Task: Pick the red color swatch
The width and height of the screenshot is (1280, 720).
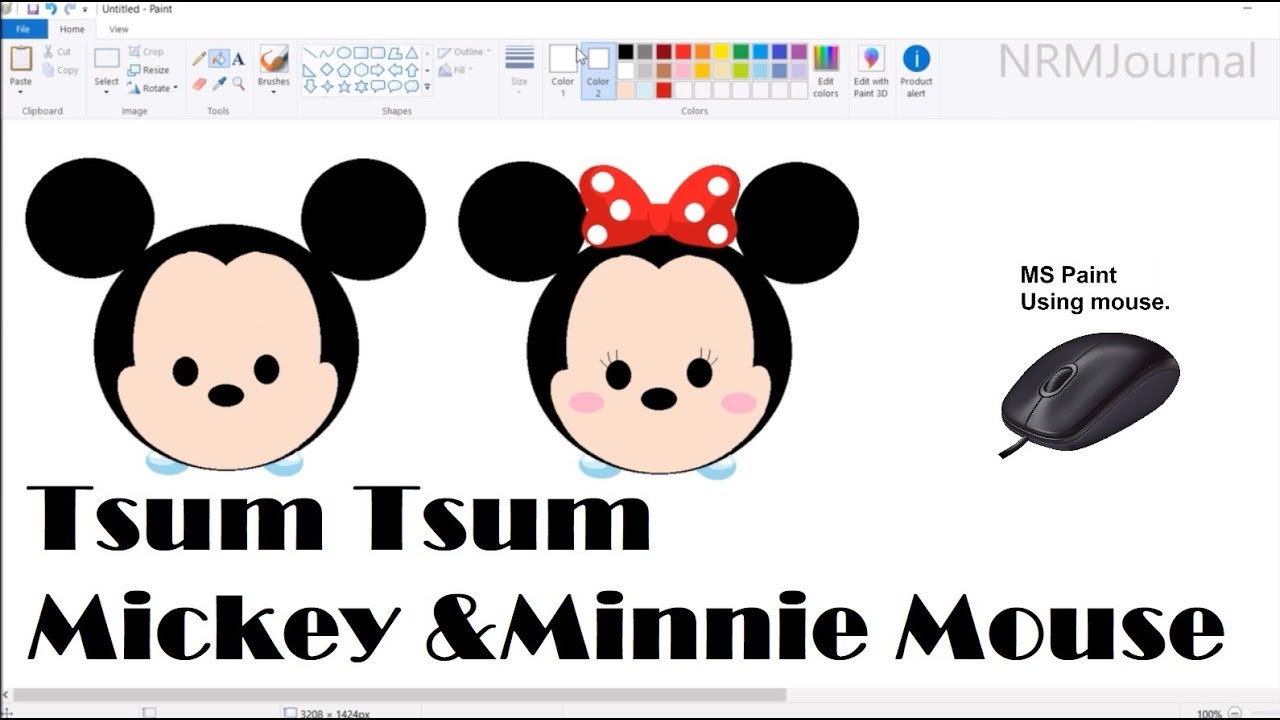Action: pyautogui.click(x=683, y=52)
